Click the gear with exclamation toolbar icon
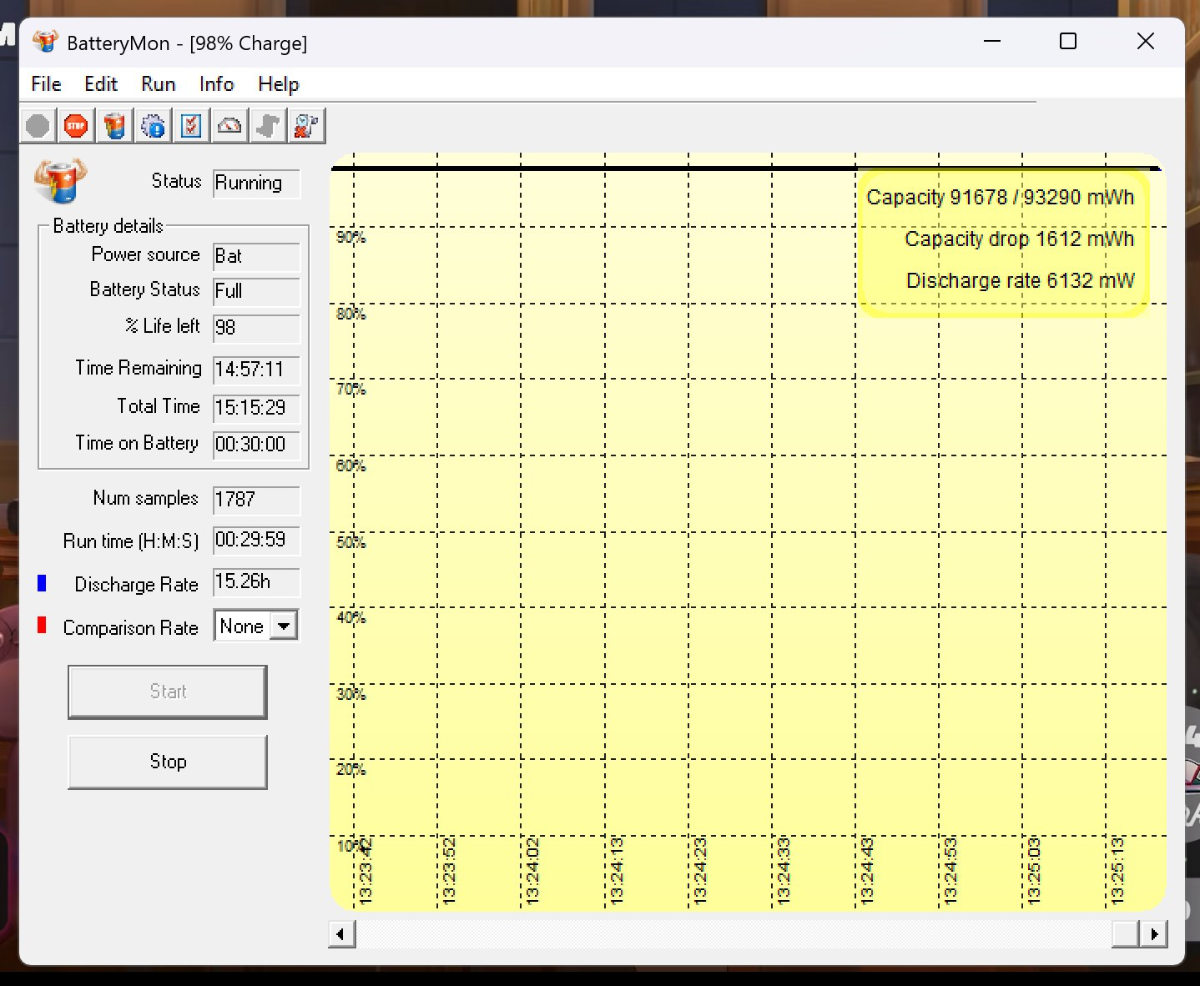The image size is (1200, 986). (153, 126)
